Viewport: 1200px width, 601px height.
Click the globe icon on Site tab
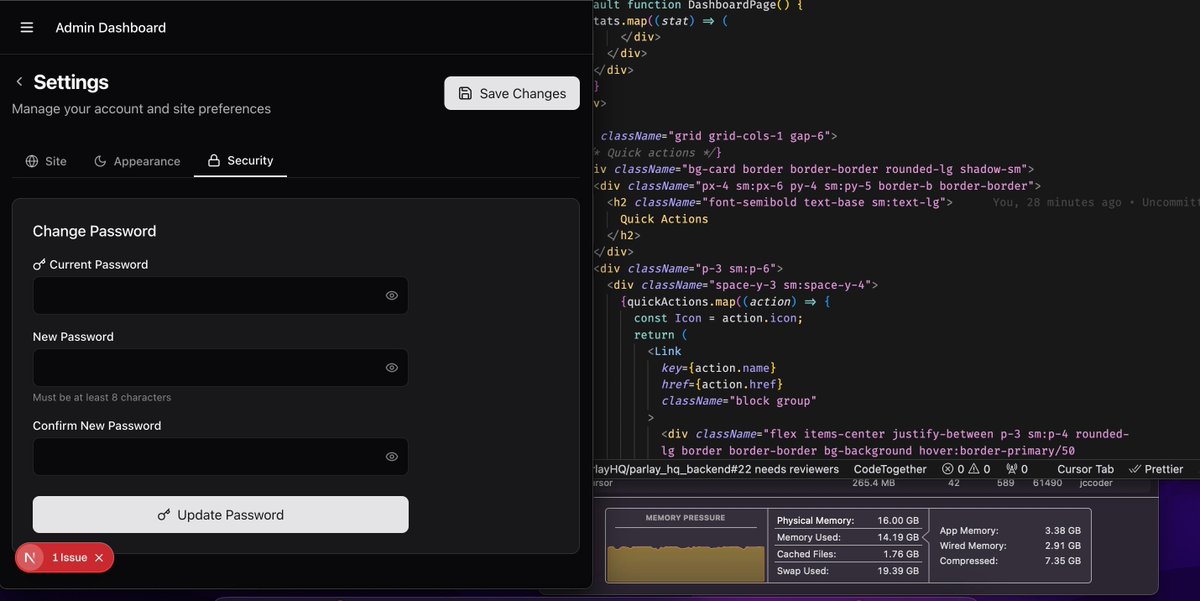tap(32, 161)
